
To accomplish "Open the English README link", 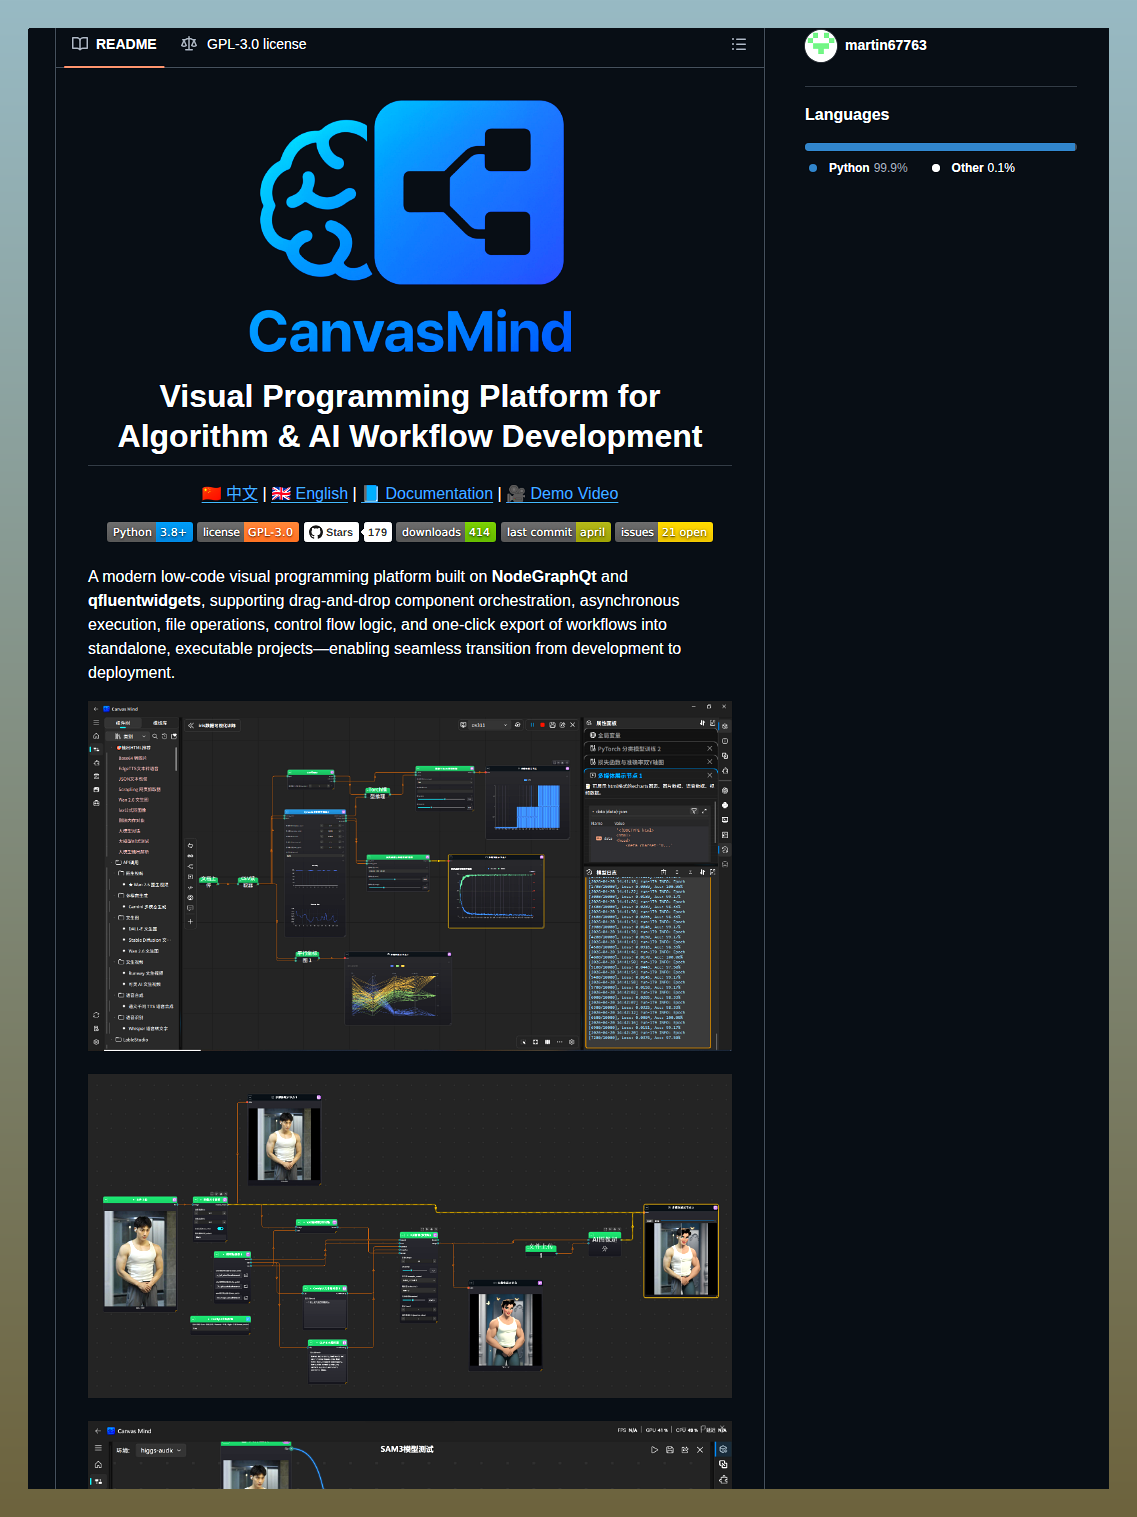I will (310, 493).
